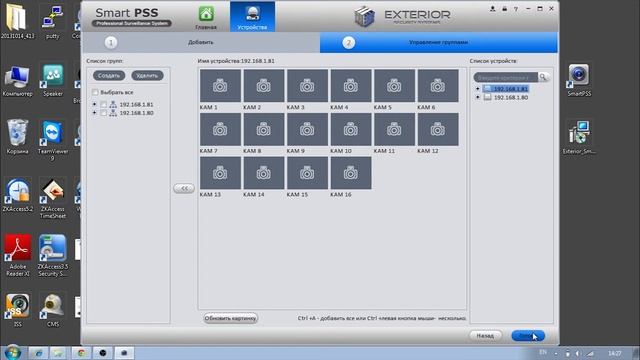Screen dimensions: 640x360
Task: Click the Удалить group button
Action: 147,76
